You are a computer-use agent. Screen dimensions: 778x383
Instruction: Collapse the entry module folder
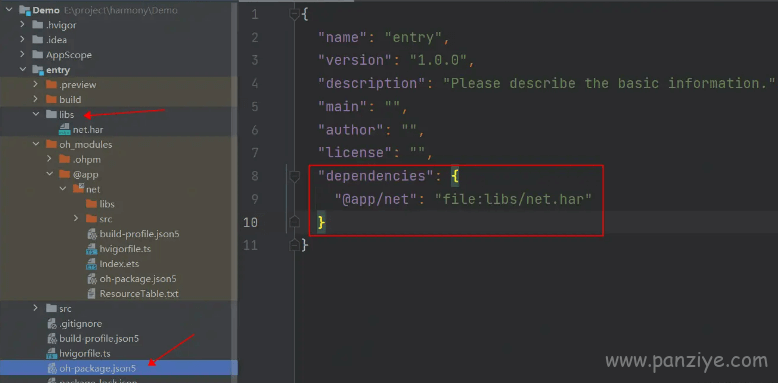pyautogui.click(x=23, y=70)
